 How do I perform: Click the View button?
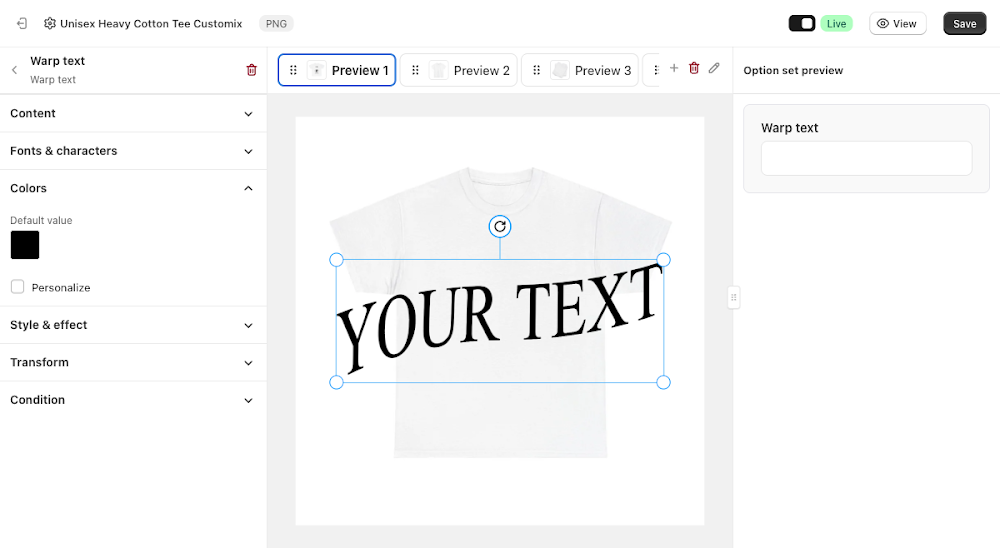click(897, 24)
